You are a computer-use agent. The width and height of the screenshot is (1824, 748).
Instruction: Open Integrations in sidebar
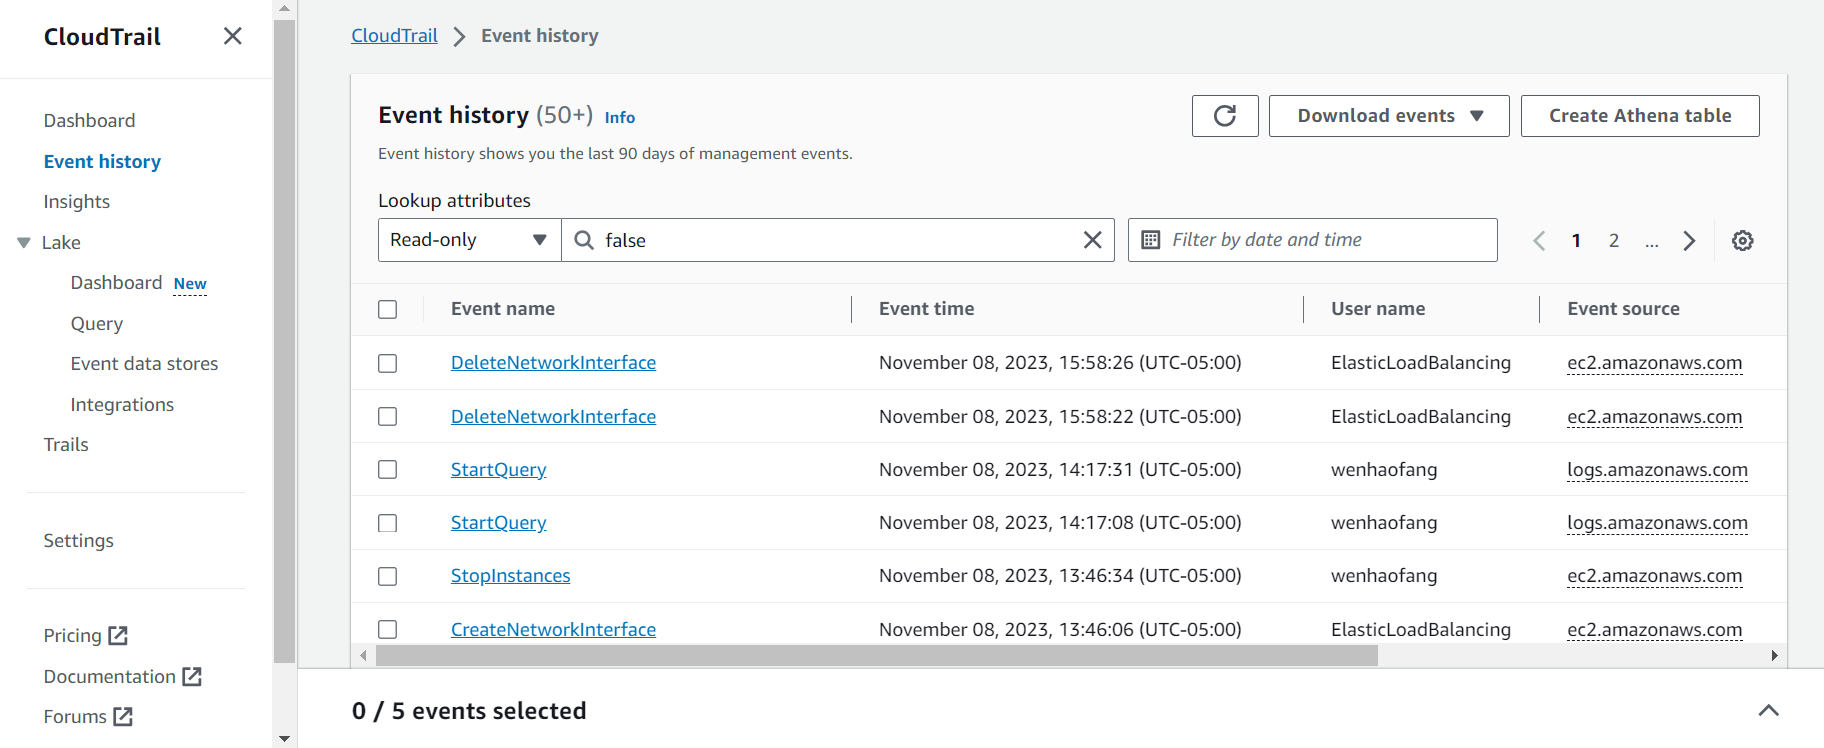point(122,404)
